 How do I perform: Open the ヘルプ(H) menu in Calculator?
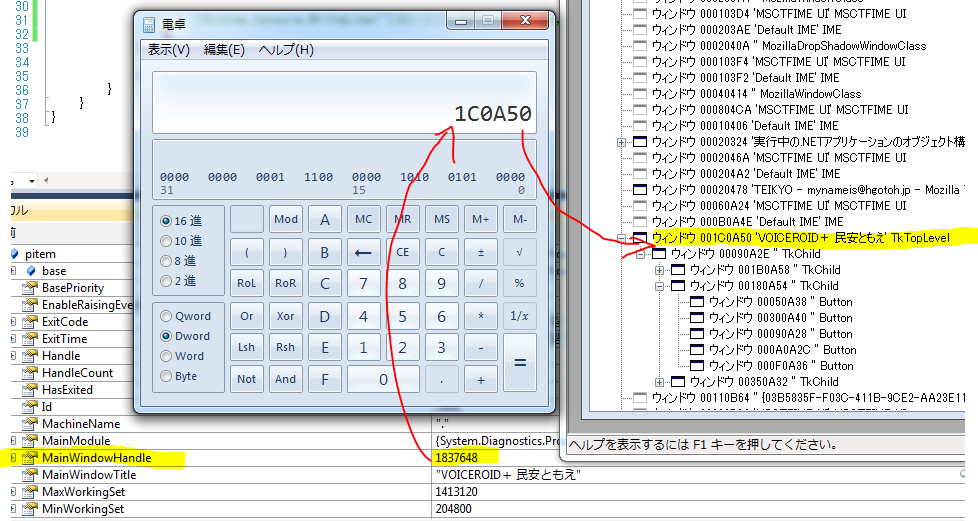click(x=286, y=50)
